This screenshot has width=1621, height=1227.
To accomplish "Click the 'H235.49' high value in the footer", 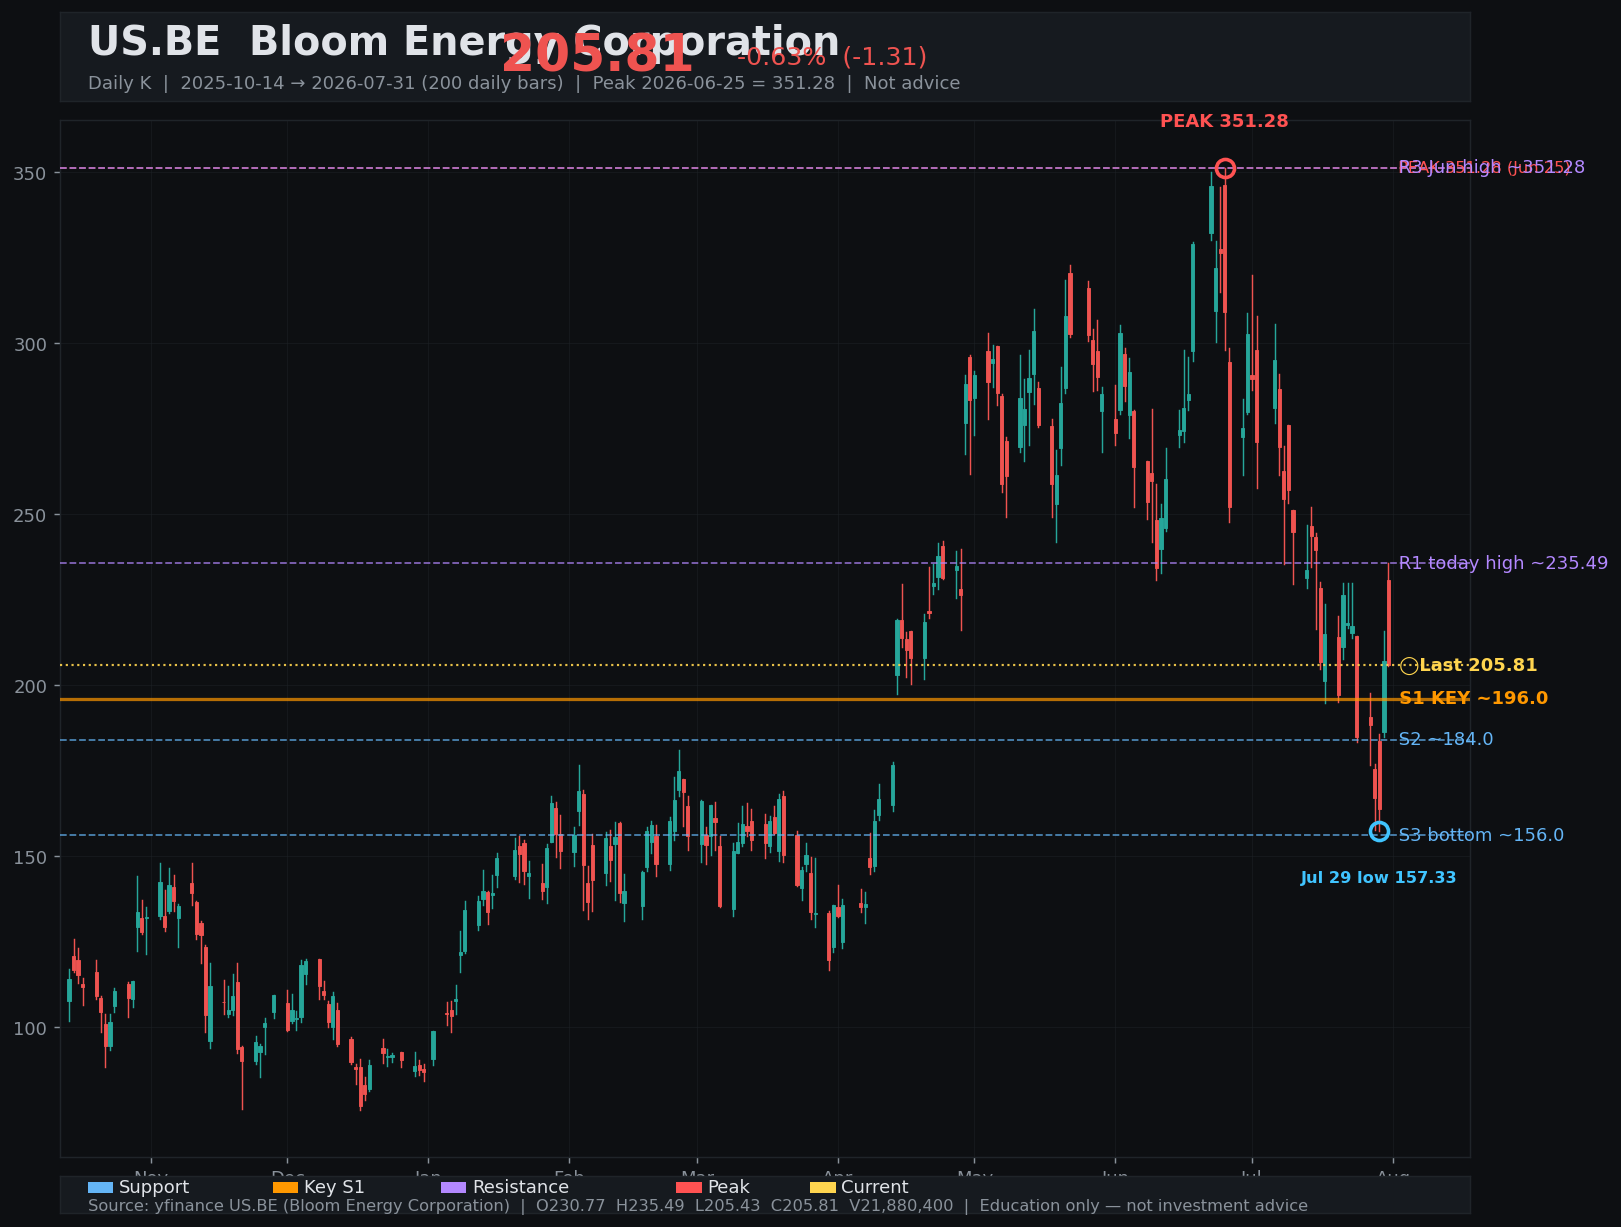I will 650,1206.
